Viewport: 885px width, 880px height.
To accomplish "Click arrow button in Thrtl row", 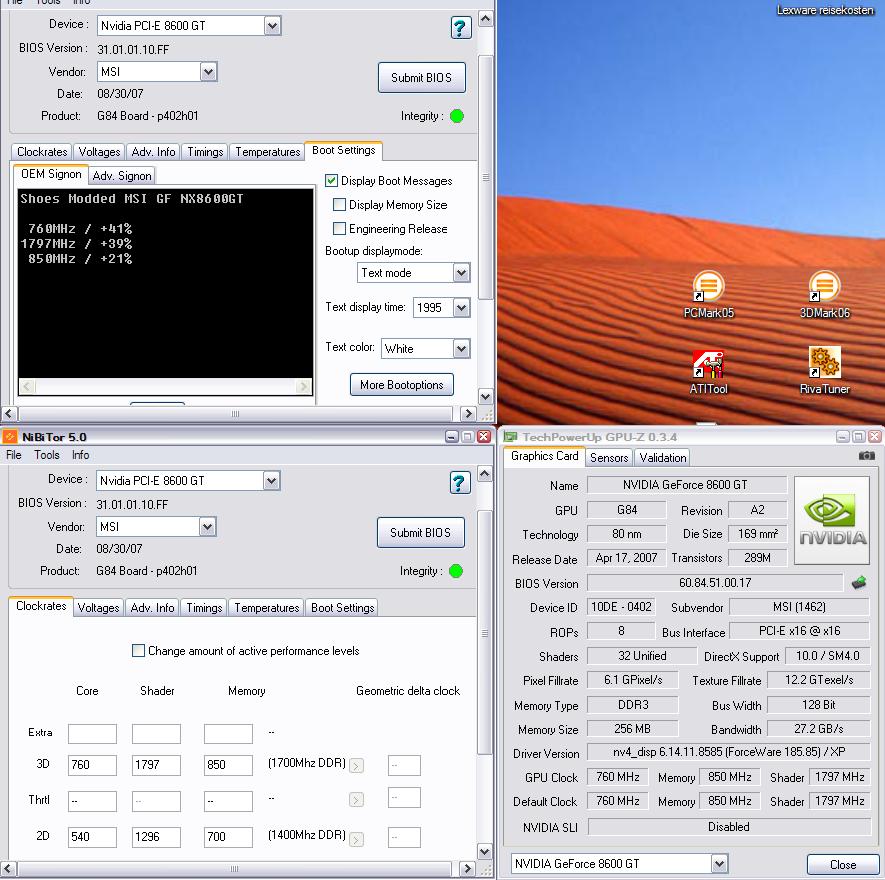I will pyautogui.click(x=356, y=800).
